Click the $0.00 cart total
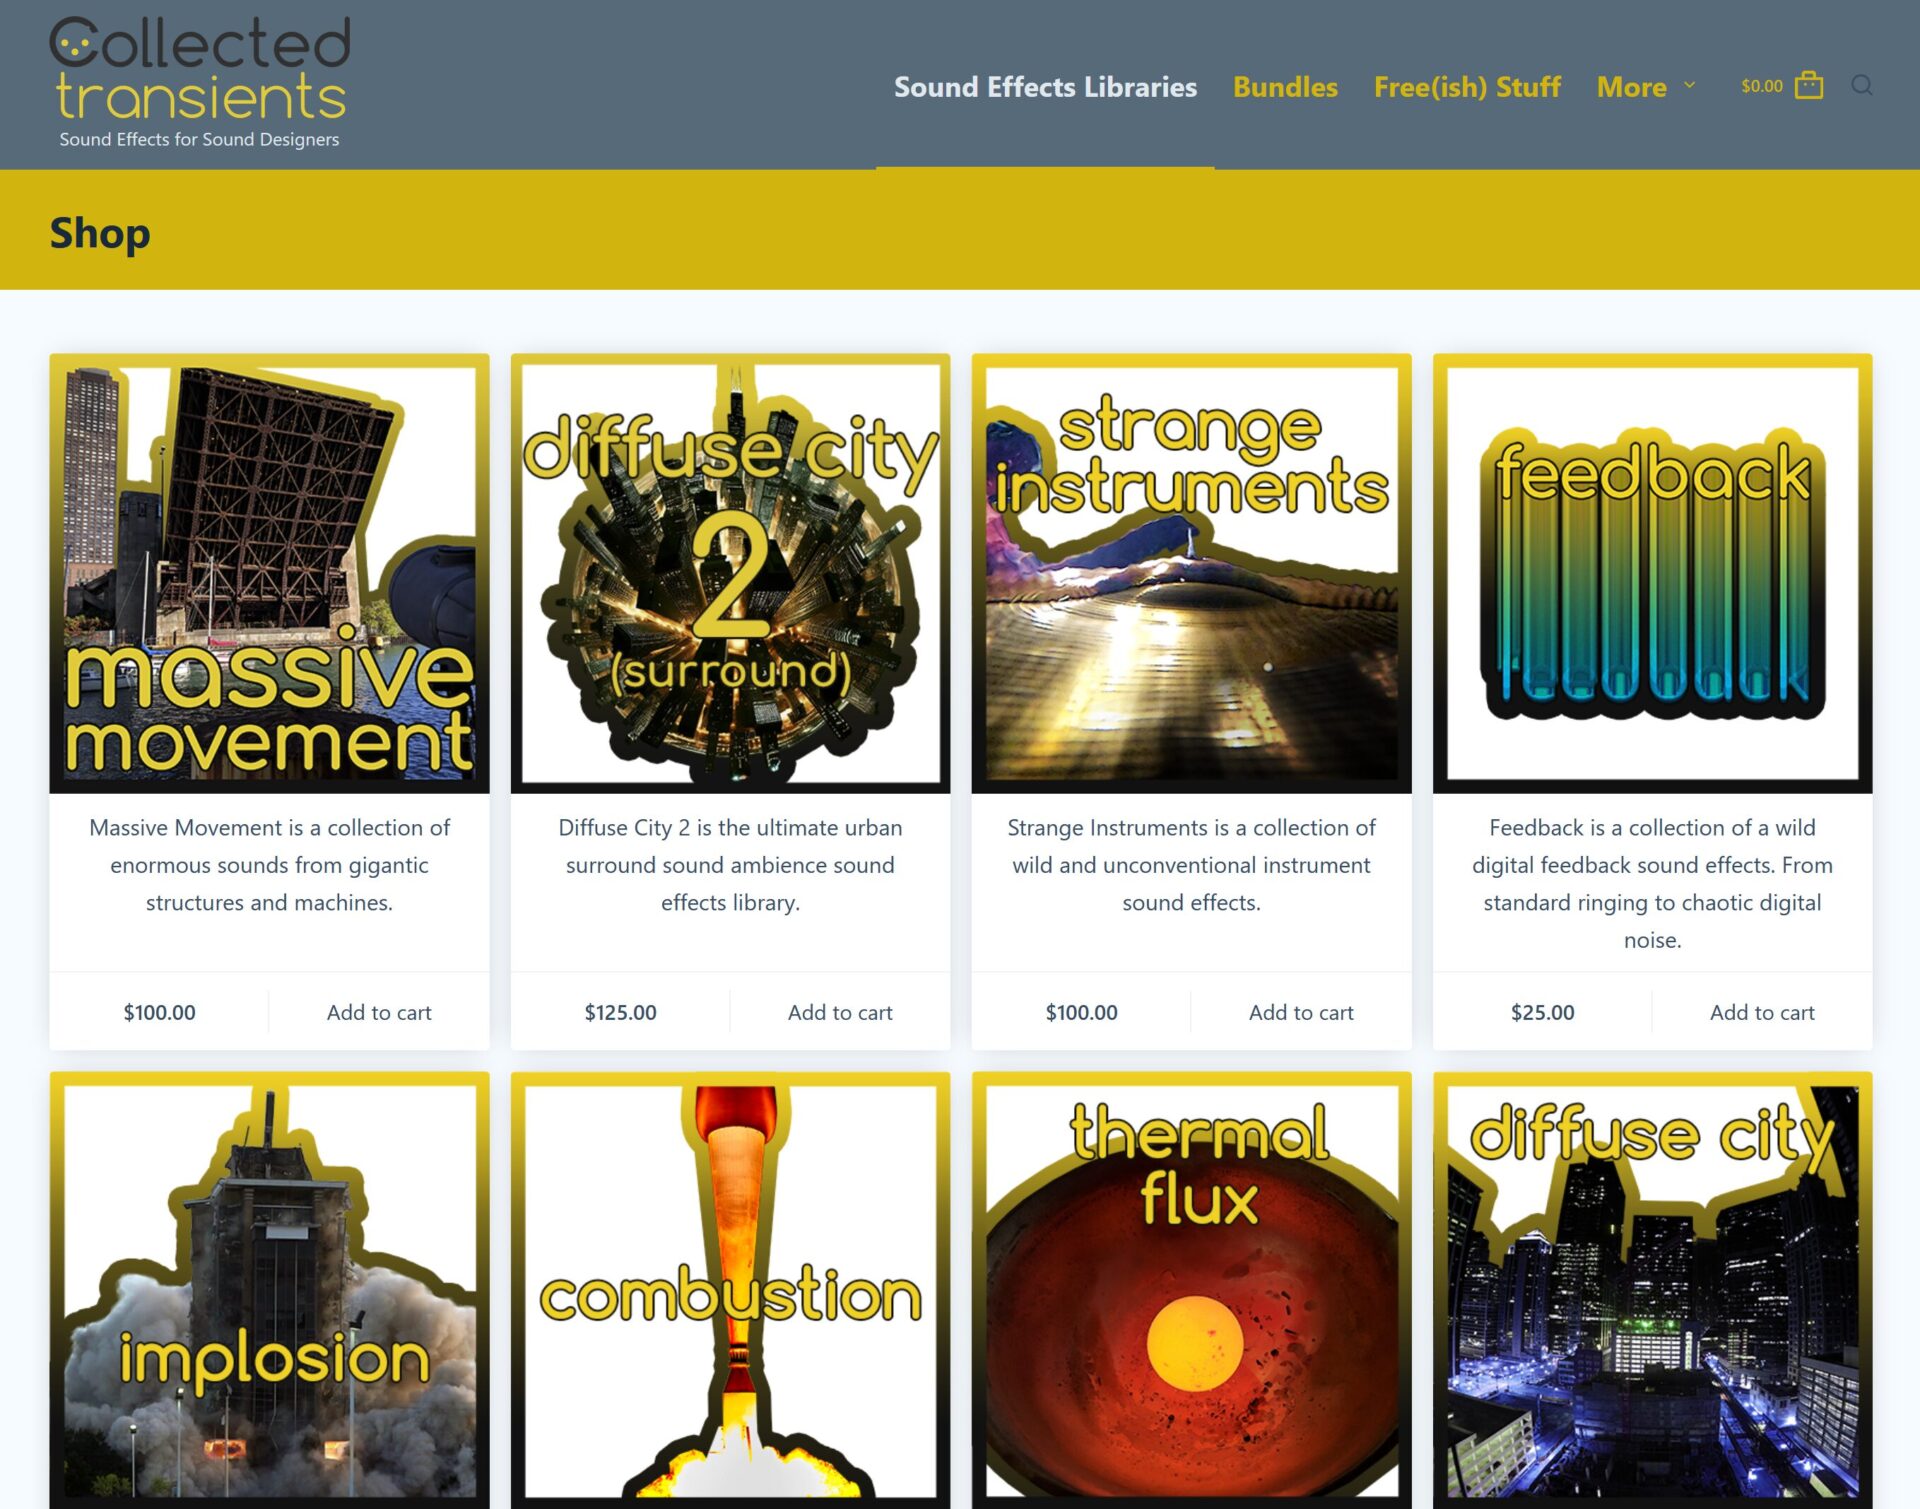Viewport: 1920px width, 1509px height. click(x=1761, y=86)
